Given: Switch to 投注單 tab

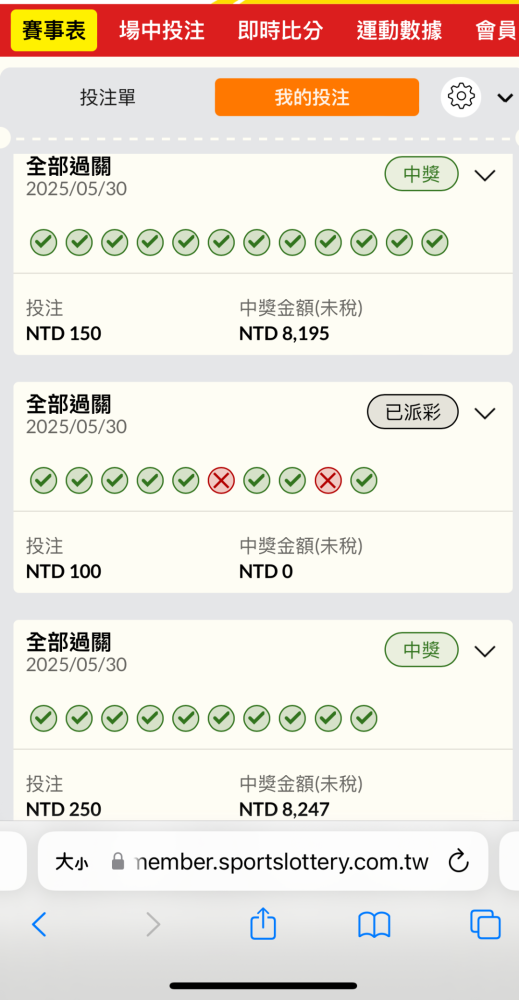Looking at the screenshot, I should pyautogui.click(x=108, y=97).
